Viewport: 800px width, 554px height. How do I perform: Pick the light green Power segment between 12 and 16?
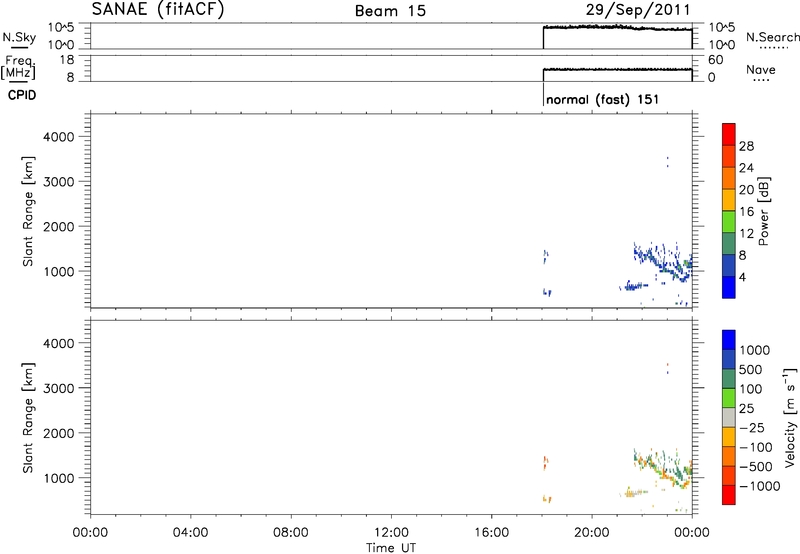(729, 221)
